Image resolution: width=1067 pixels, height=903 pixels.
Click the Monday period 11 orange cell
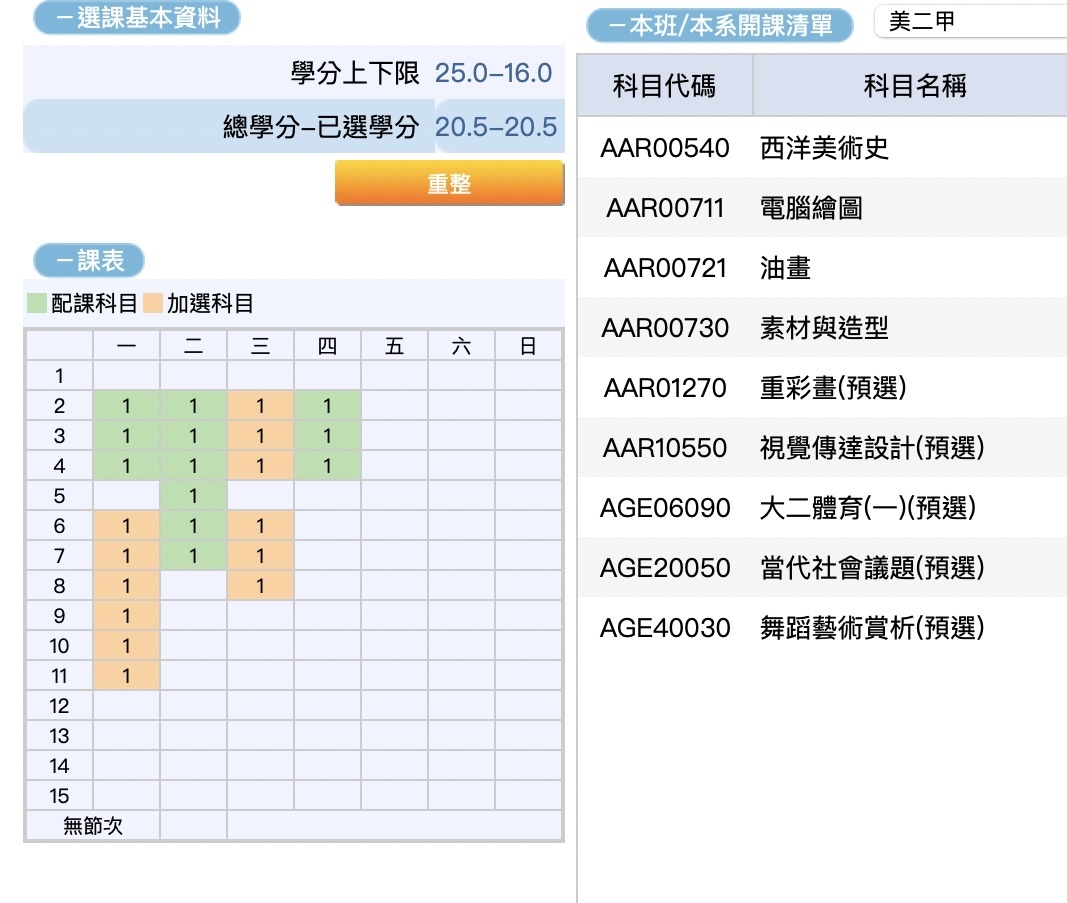126,675
